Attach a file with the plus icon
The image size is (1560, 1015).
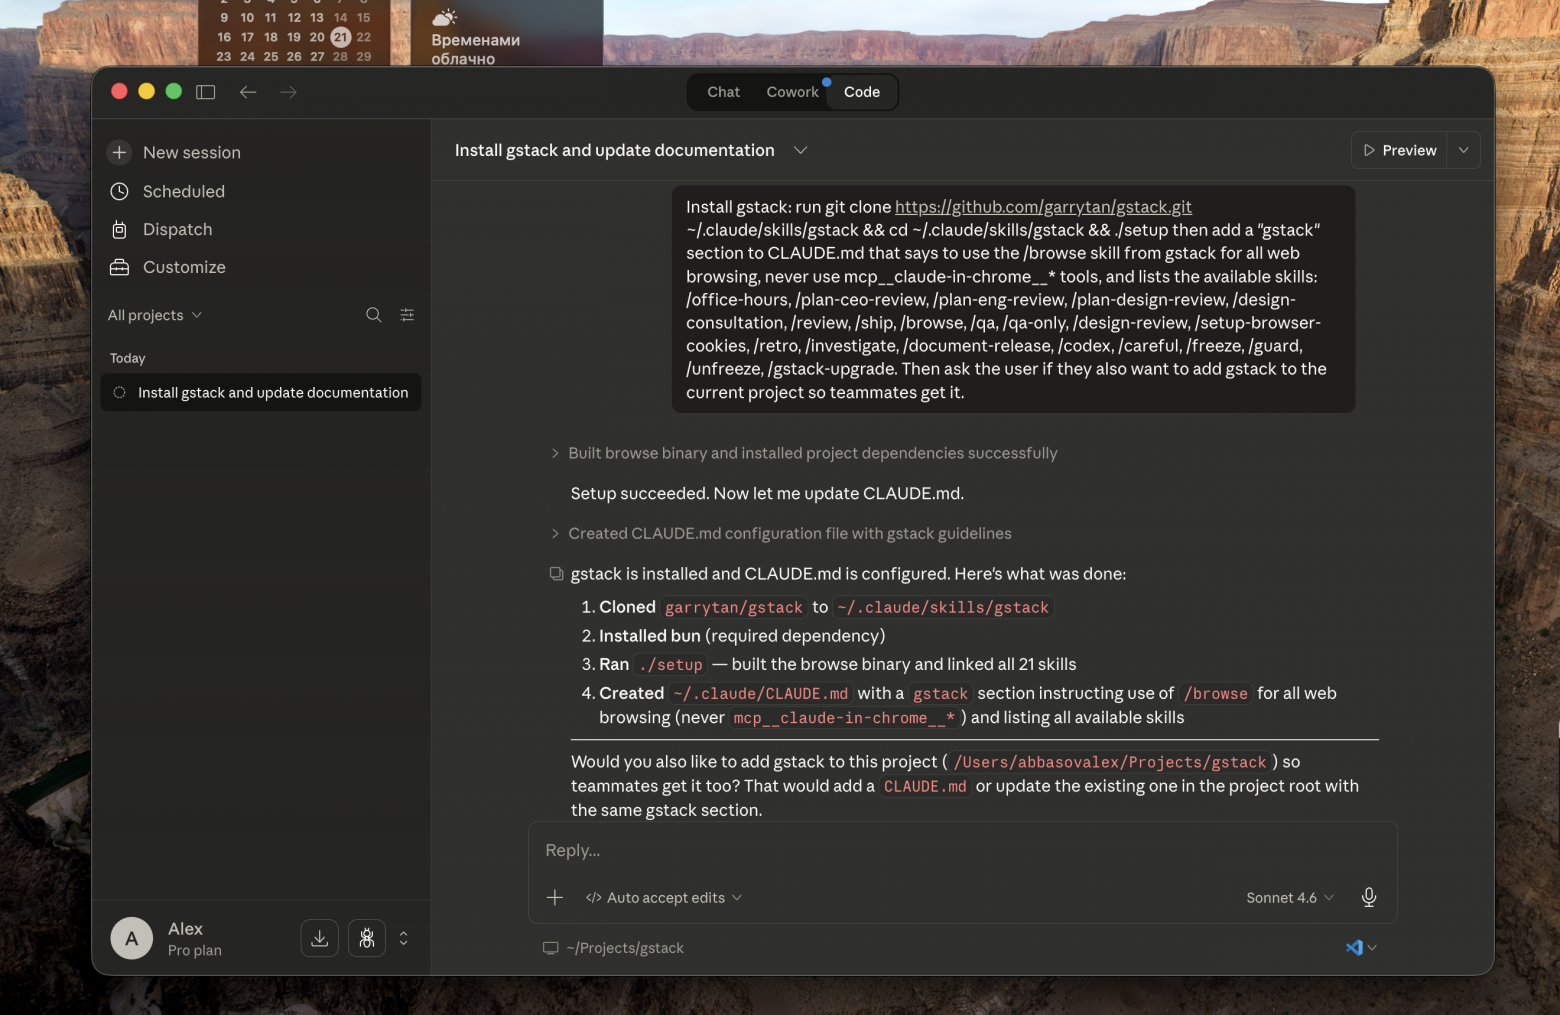(555, 897)
